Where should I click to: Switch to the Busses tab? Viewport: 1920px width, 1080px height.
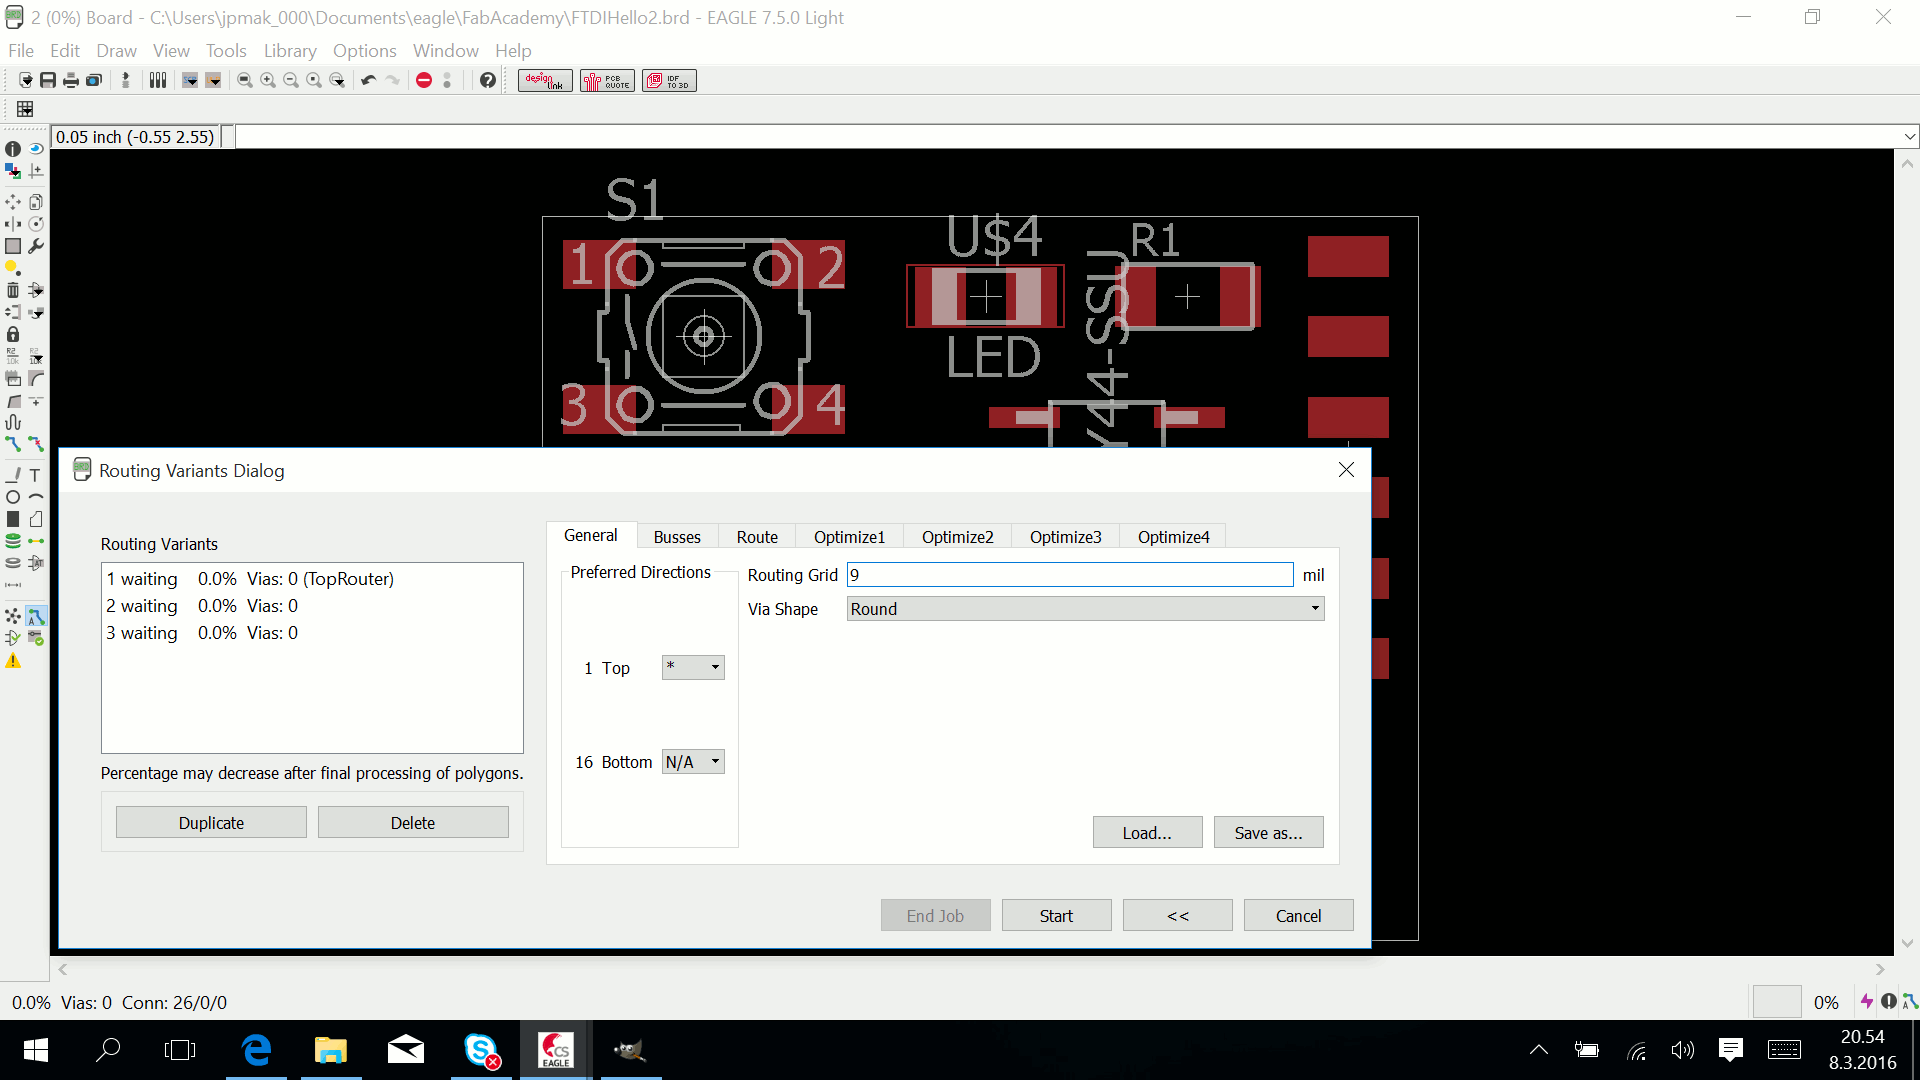676,535
